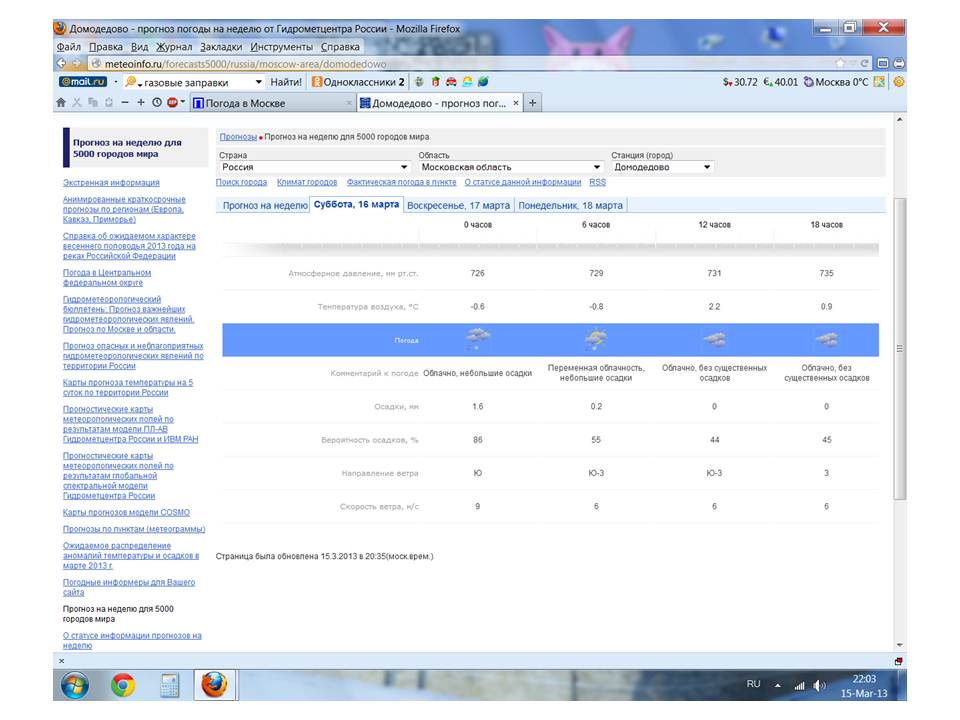Viewport: 960px width, 720px height.
Task: Click the Найти! search button
Action: coord(286,82)
